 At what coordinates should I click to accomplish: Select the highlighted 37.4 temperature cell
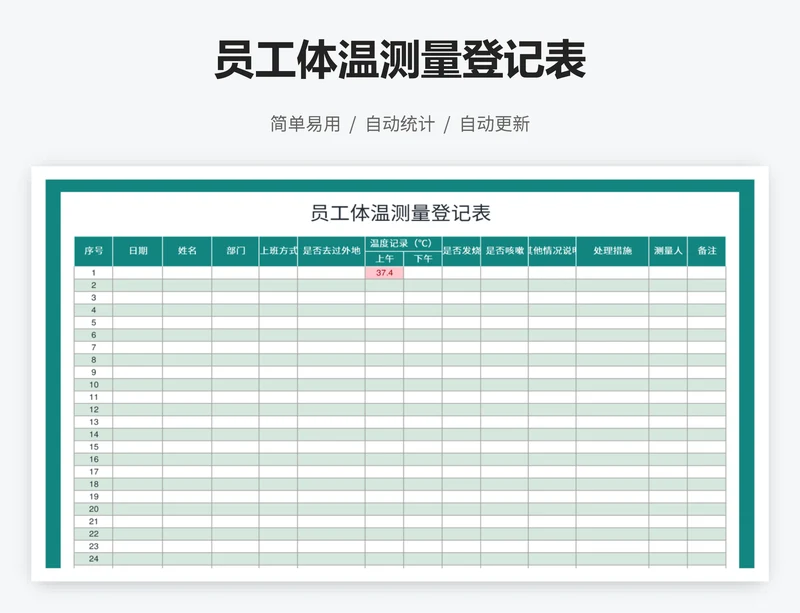384,273
